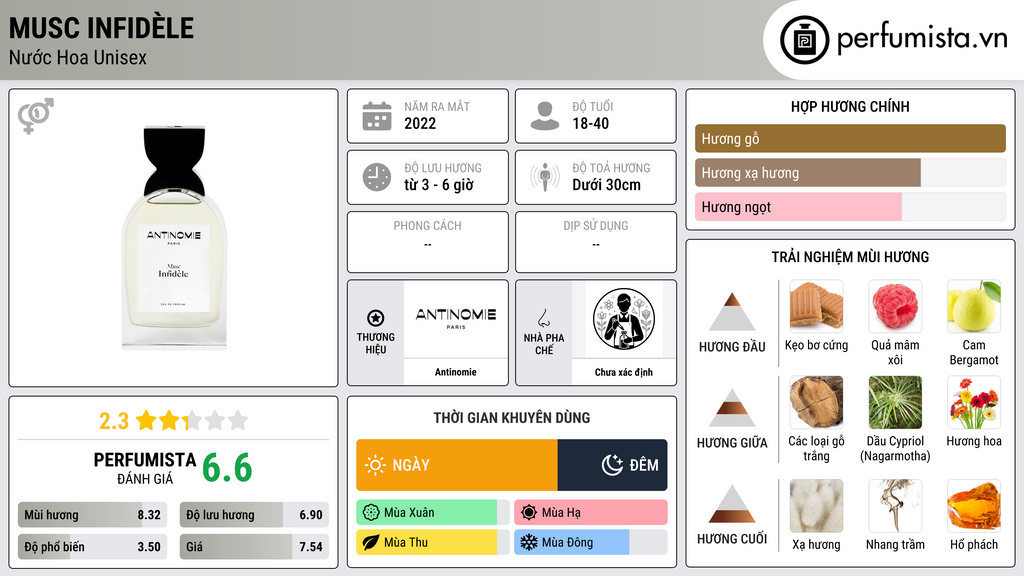This screenshot has width=1024, height=576.
Task: Click the orange Ngày daytime bar
Action: [456, 465]
